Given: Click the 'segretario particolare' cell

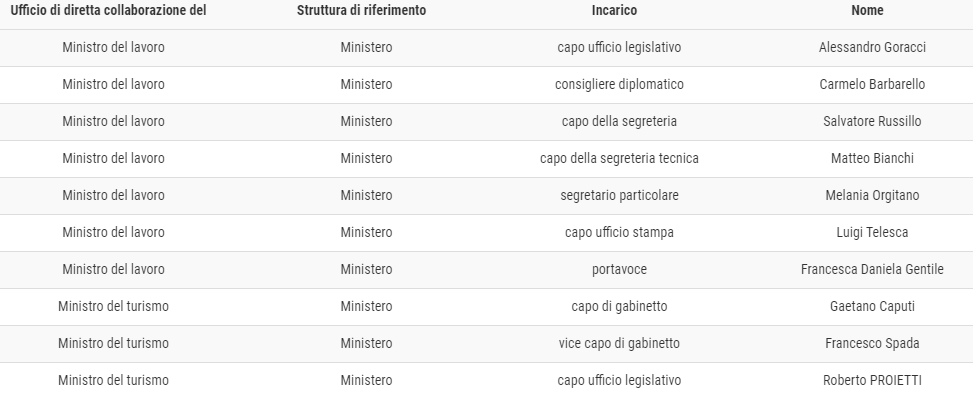Looking at the screenshot, I should [619, 195].
